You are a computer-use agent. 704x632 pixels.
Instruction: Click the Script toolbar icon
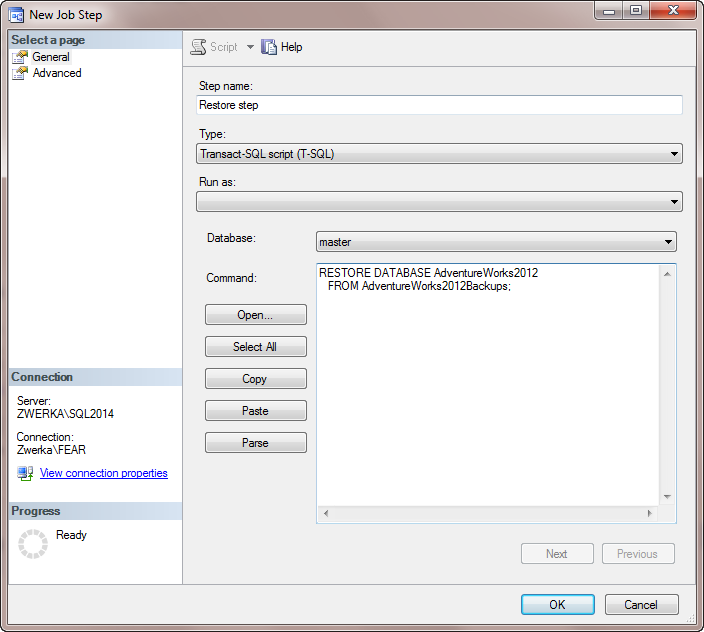(198, 47)
